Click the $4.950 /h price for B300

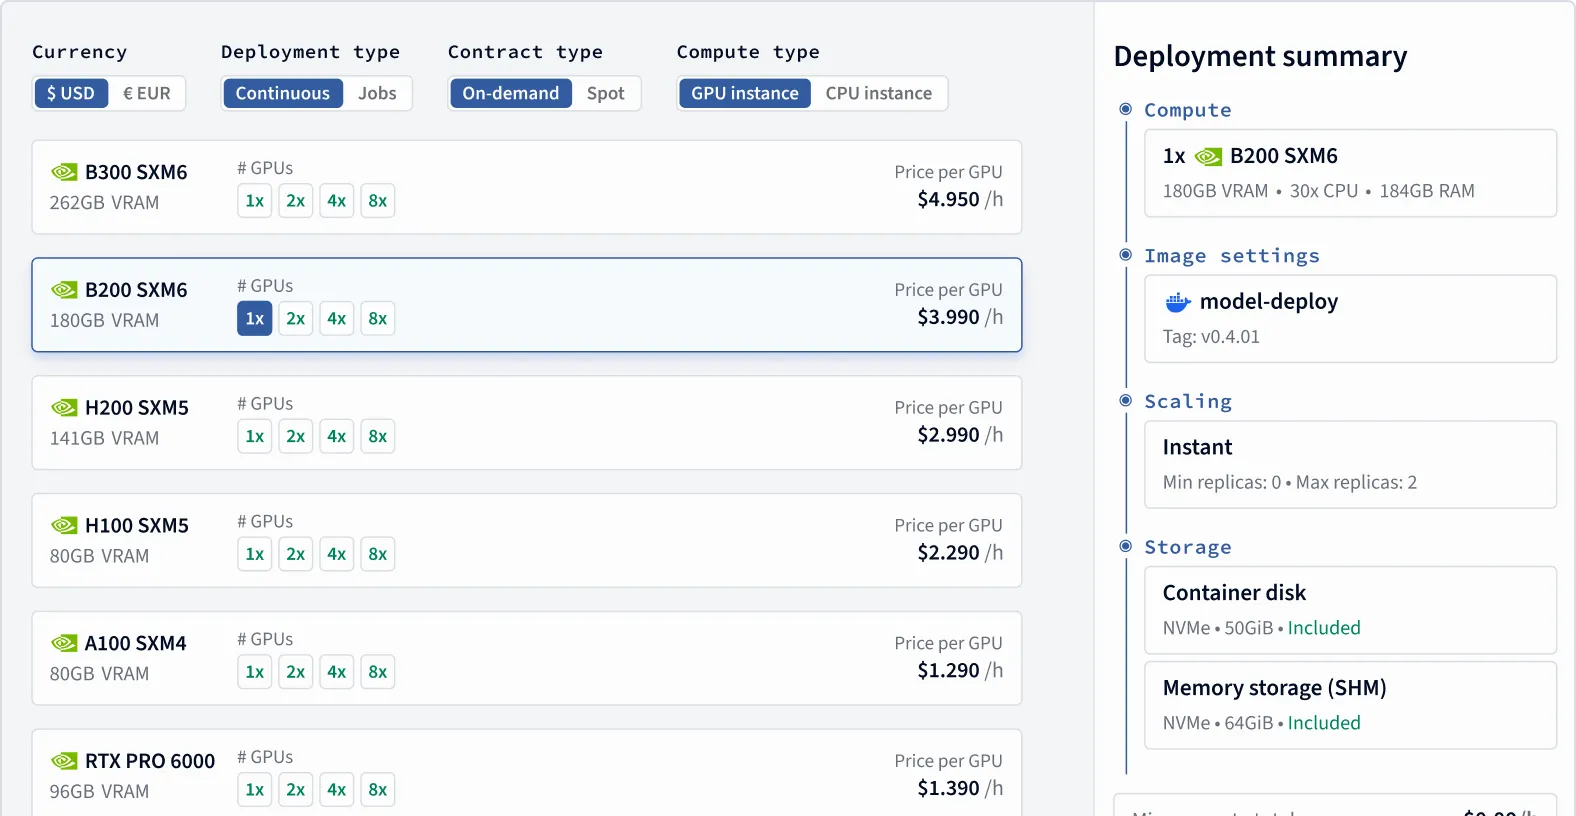click(x=960, y=199)
